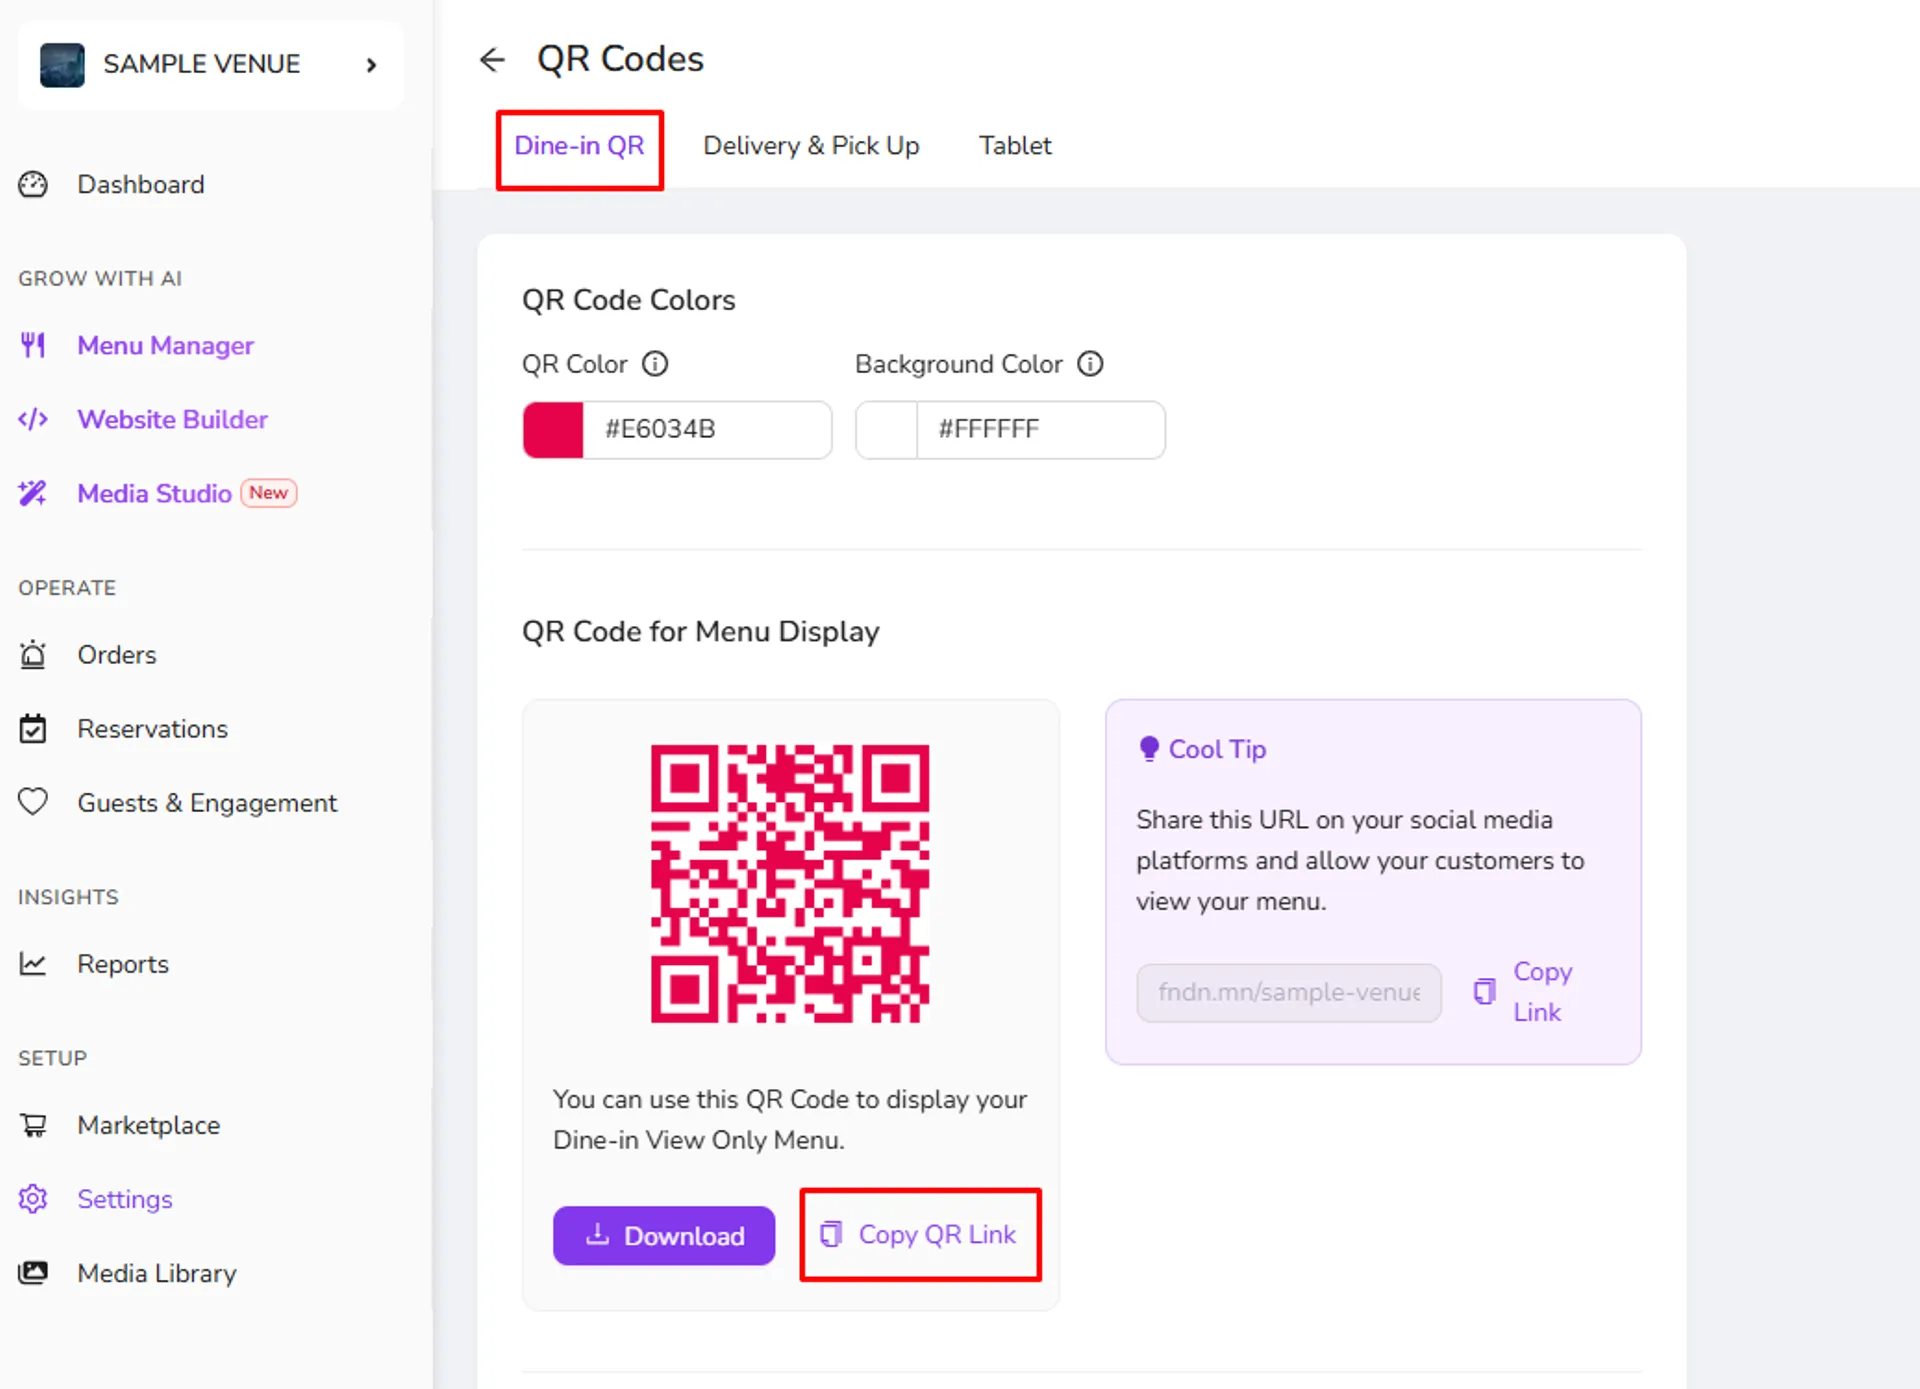Click the Guests & Engagement heart icon
The height and width of the screenshot is (1389, 1920).
(x=33, y=802)
